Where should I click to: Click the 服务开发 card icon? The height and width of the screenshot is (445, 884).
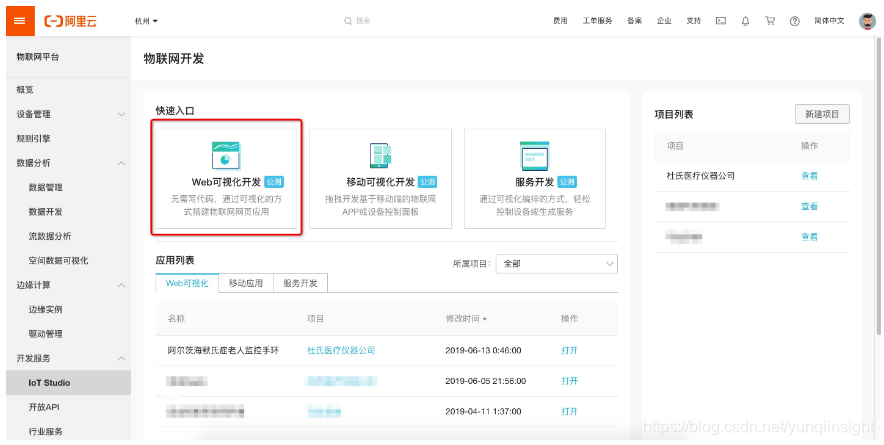[534, 156]
